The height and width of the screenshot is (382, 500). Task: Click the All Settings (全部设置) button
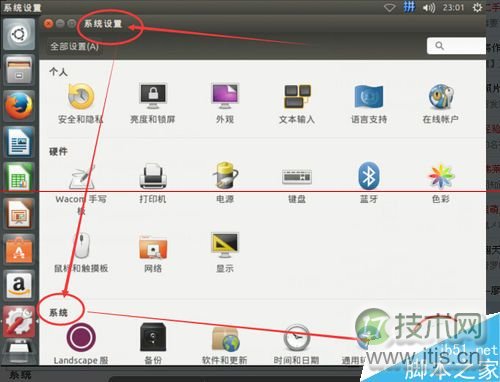[75, 46]
